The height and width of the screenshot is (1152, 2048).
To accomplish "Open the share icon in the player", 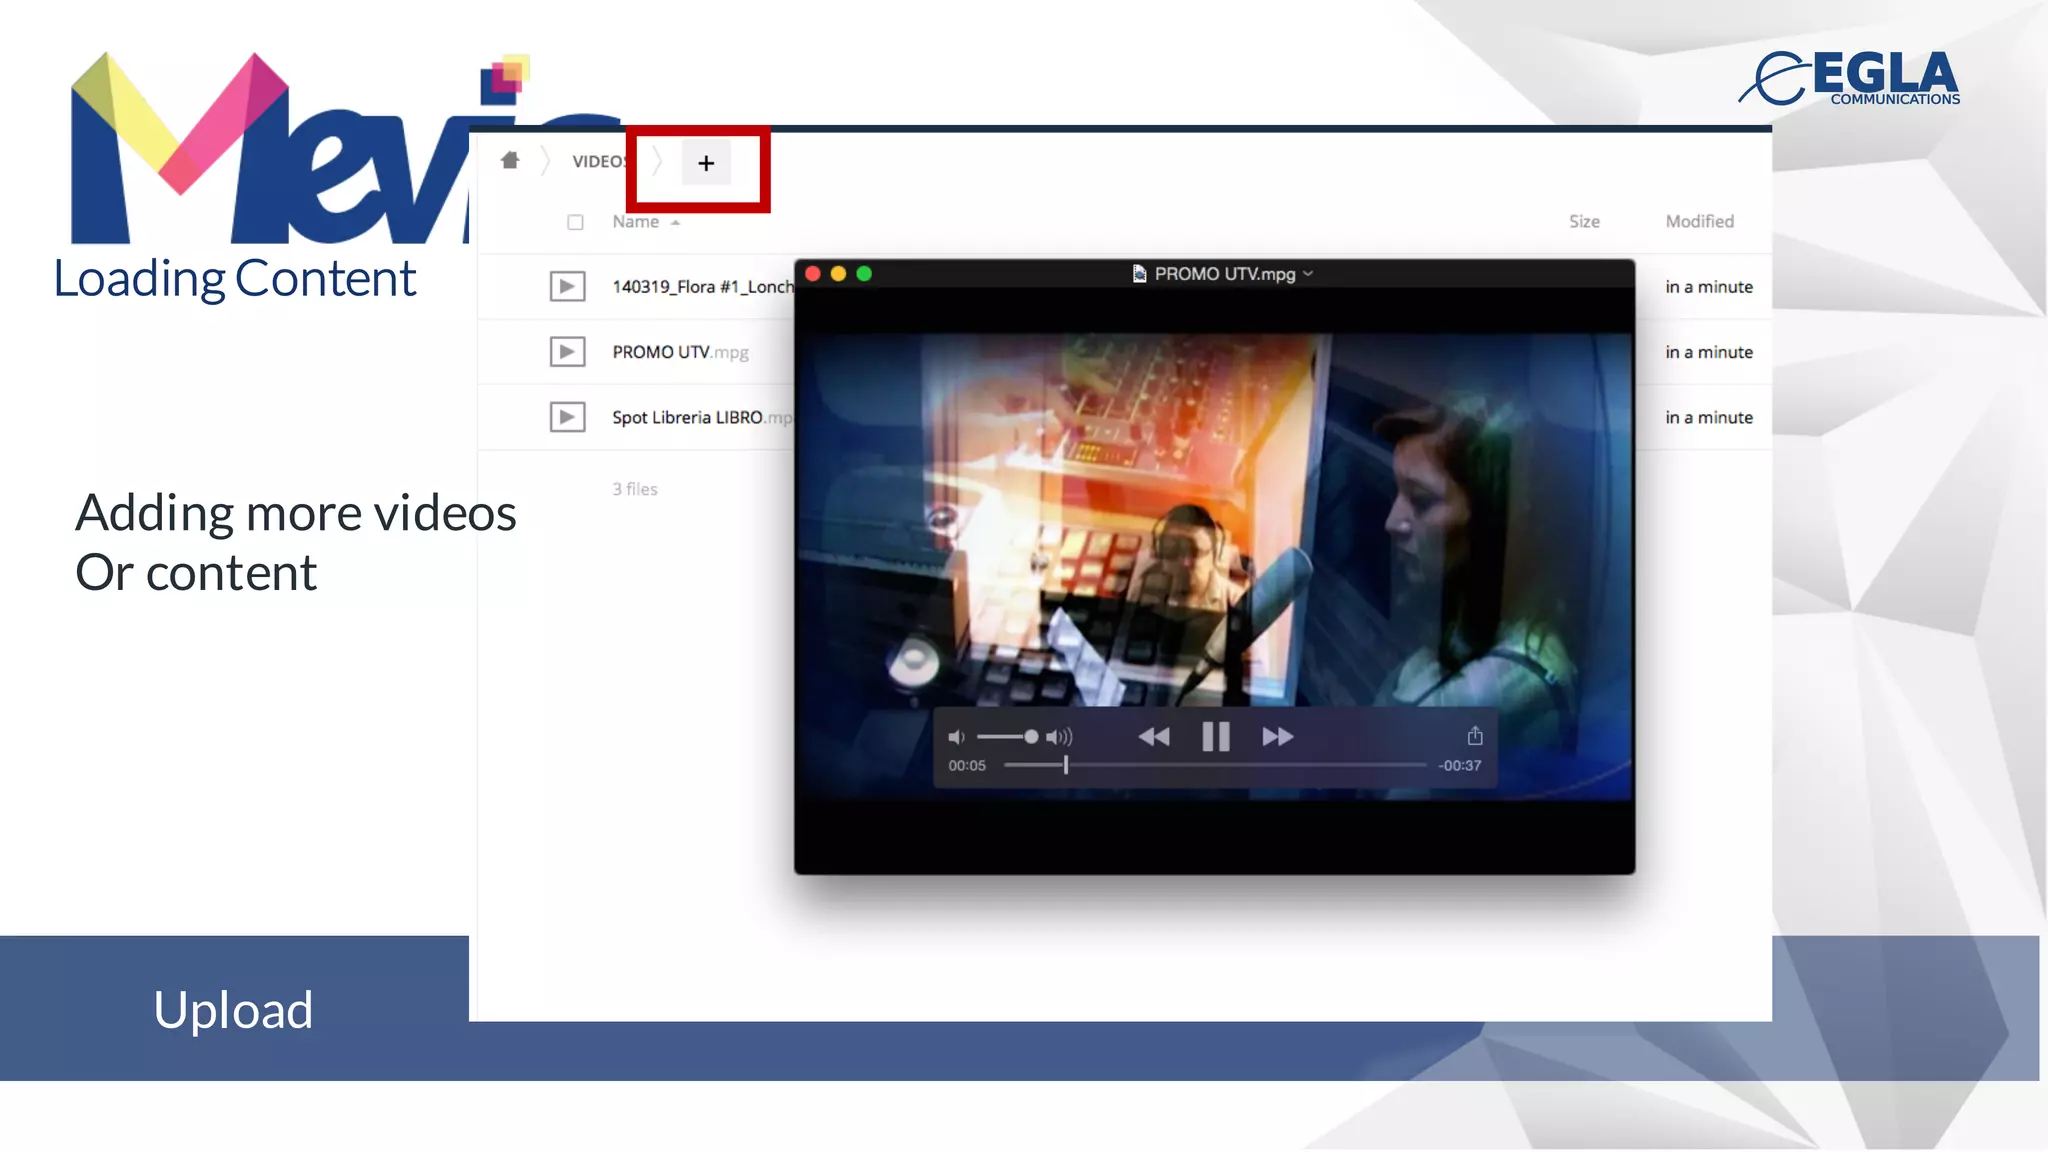I will point(1474,736).
